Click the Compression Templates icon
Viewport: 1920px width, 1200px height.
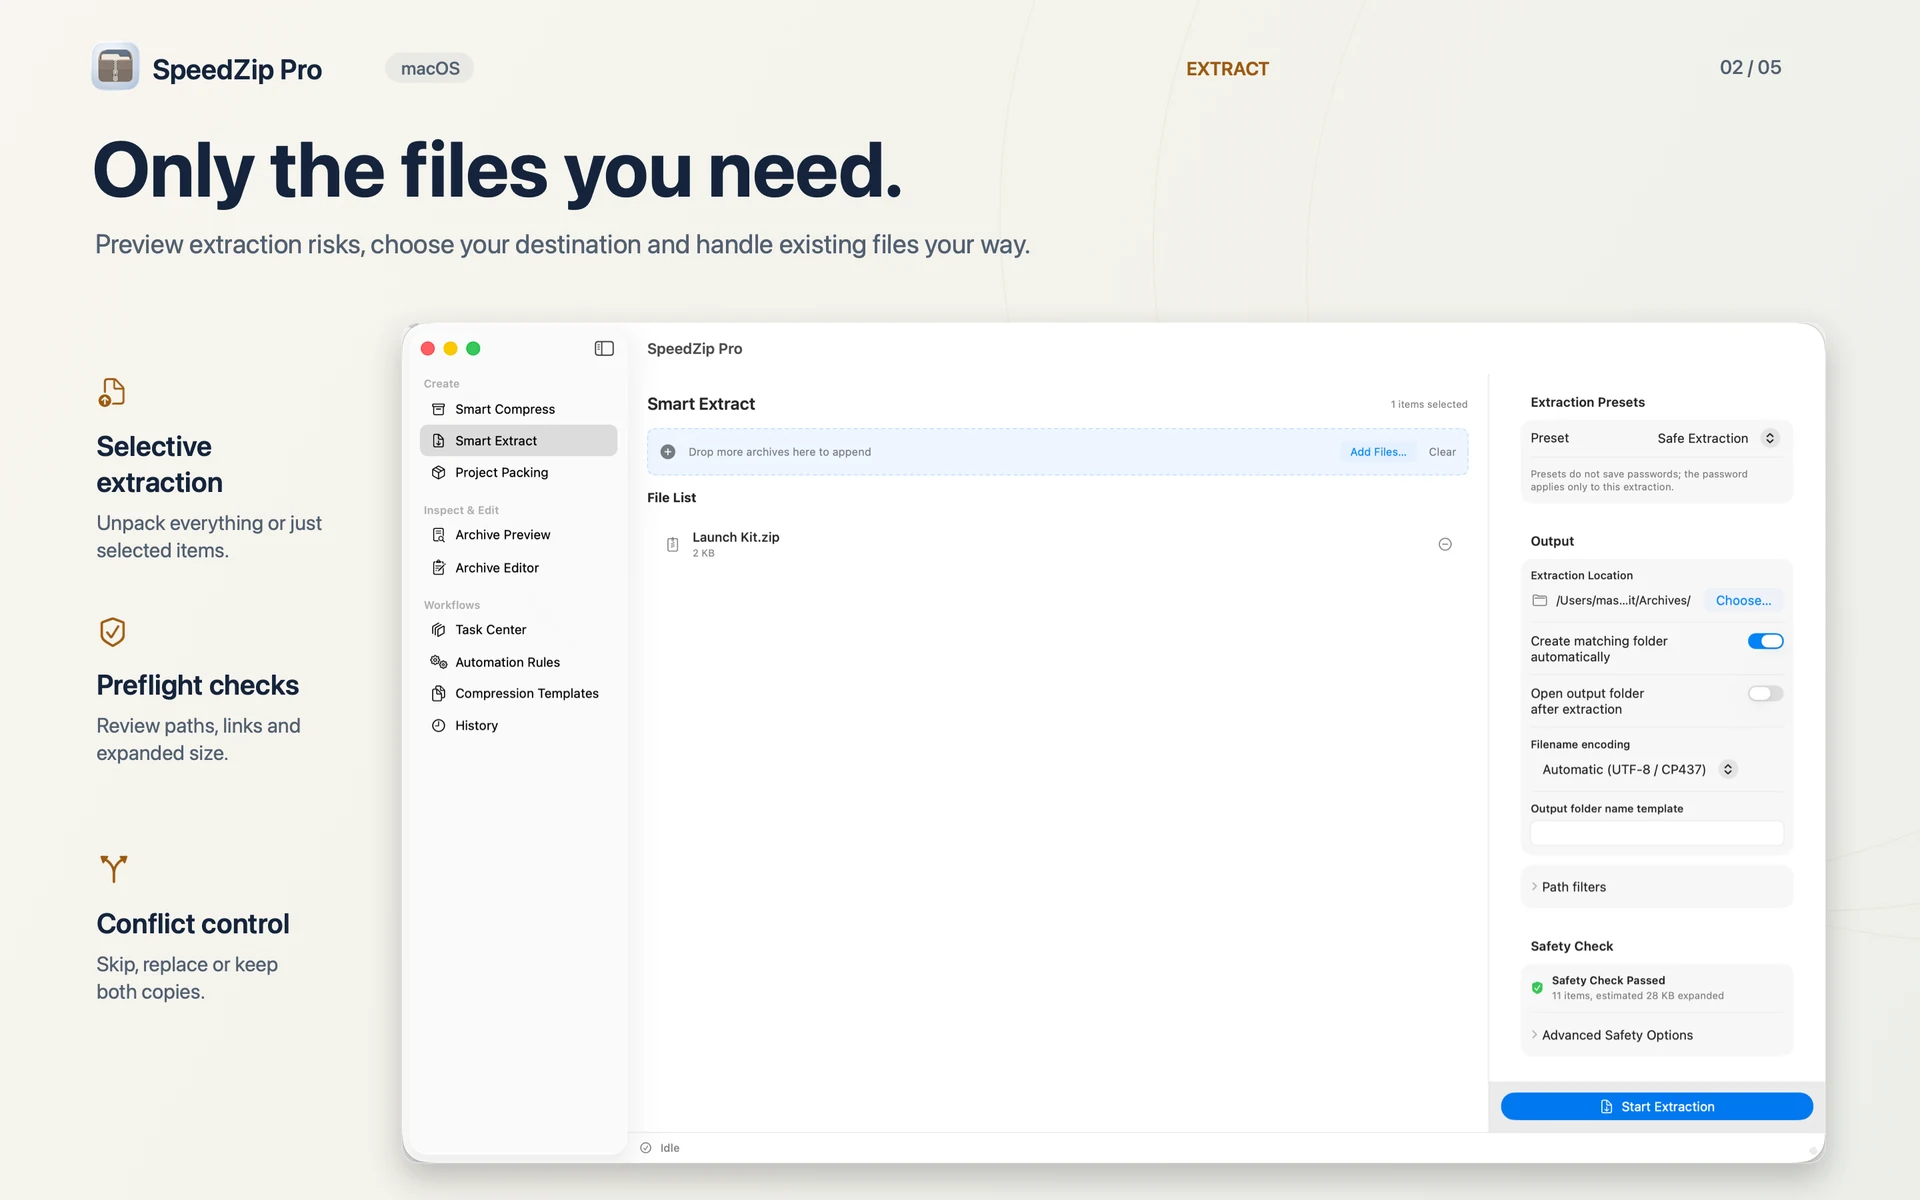pyautogui.click(x=438, y=693)
